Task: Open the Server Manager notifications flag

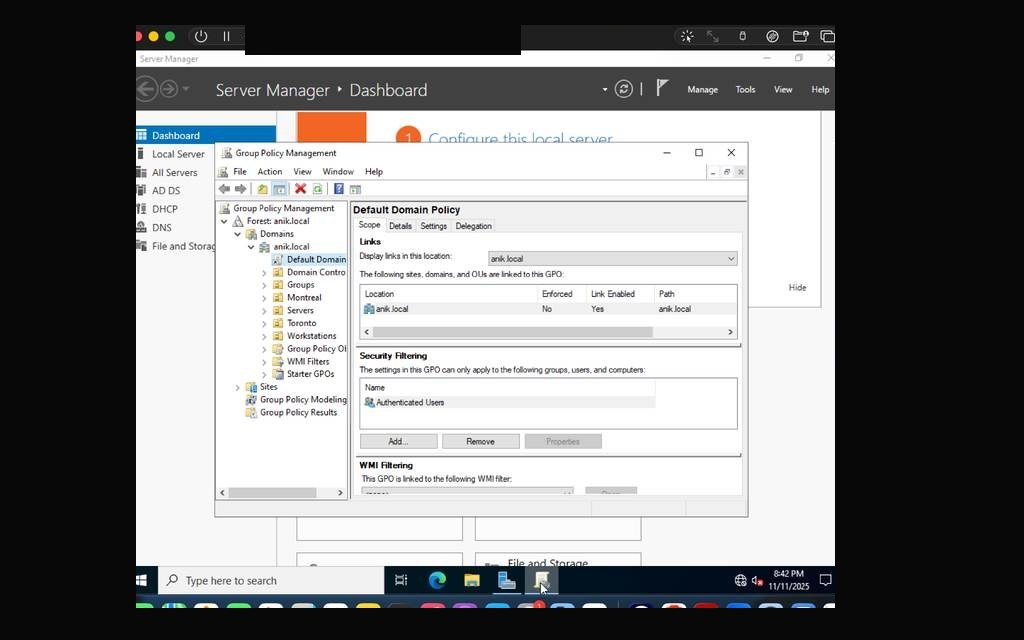Action: (x=662, y=88)
